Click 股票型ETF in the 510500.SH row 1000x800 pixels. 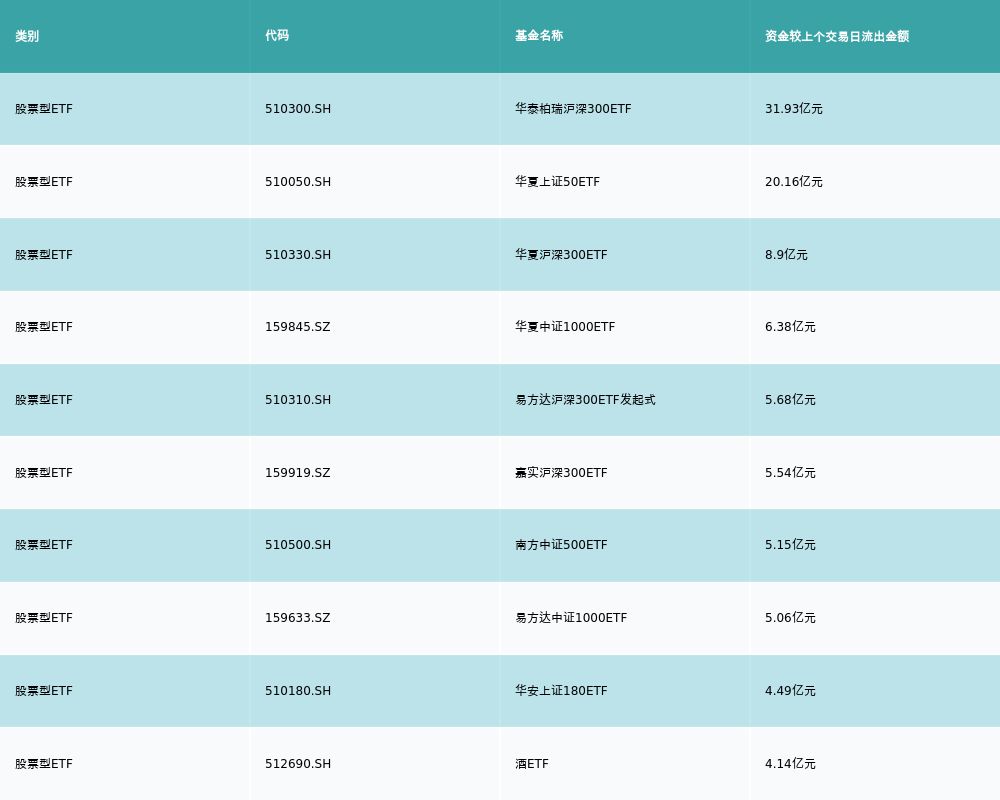(44, 545)
